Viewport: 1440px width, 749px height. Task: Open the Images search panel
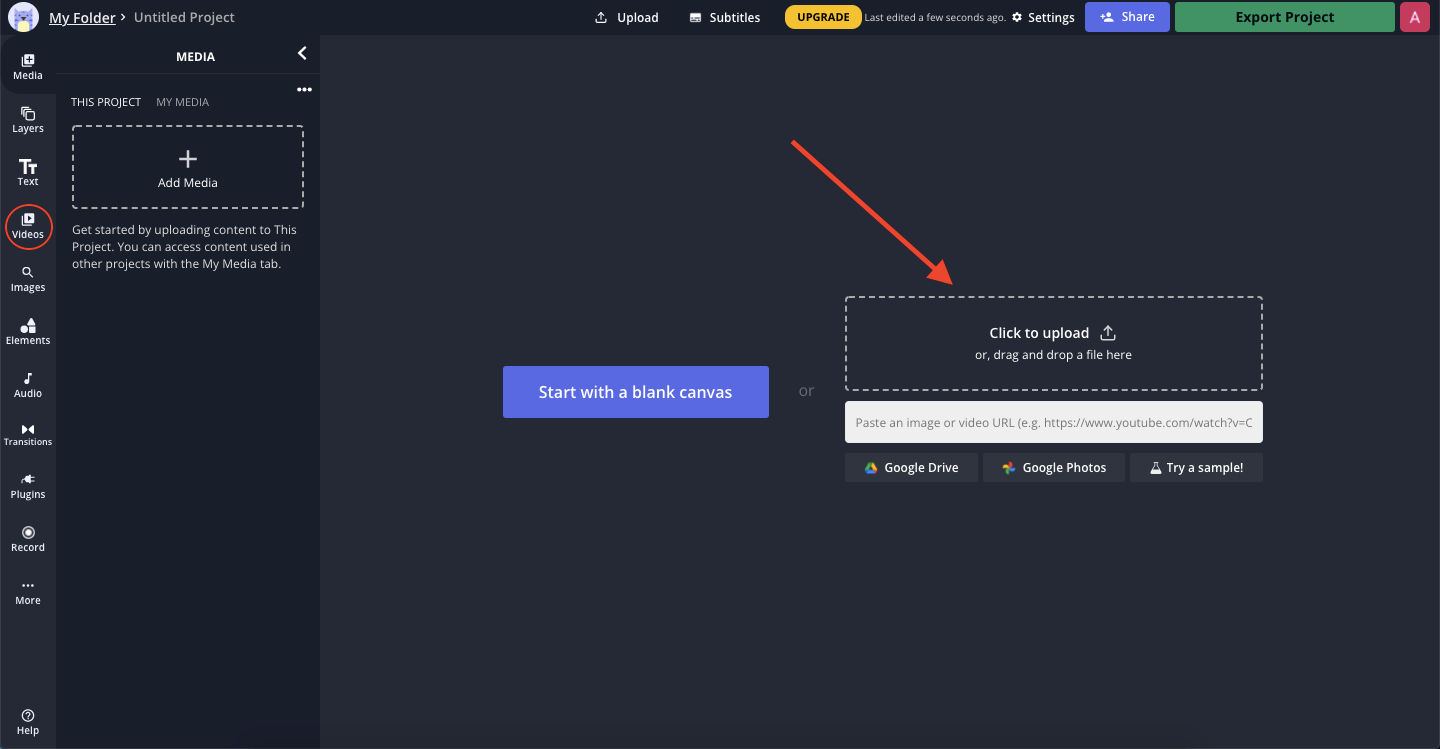[x=28, y=278]
